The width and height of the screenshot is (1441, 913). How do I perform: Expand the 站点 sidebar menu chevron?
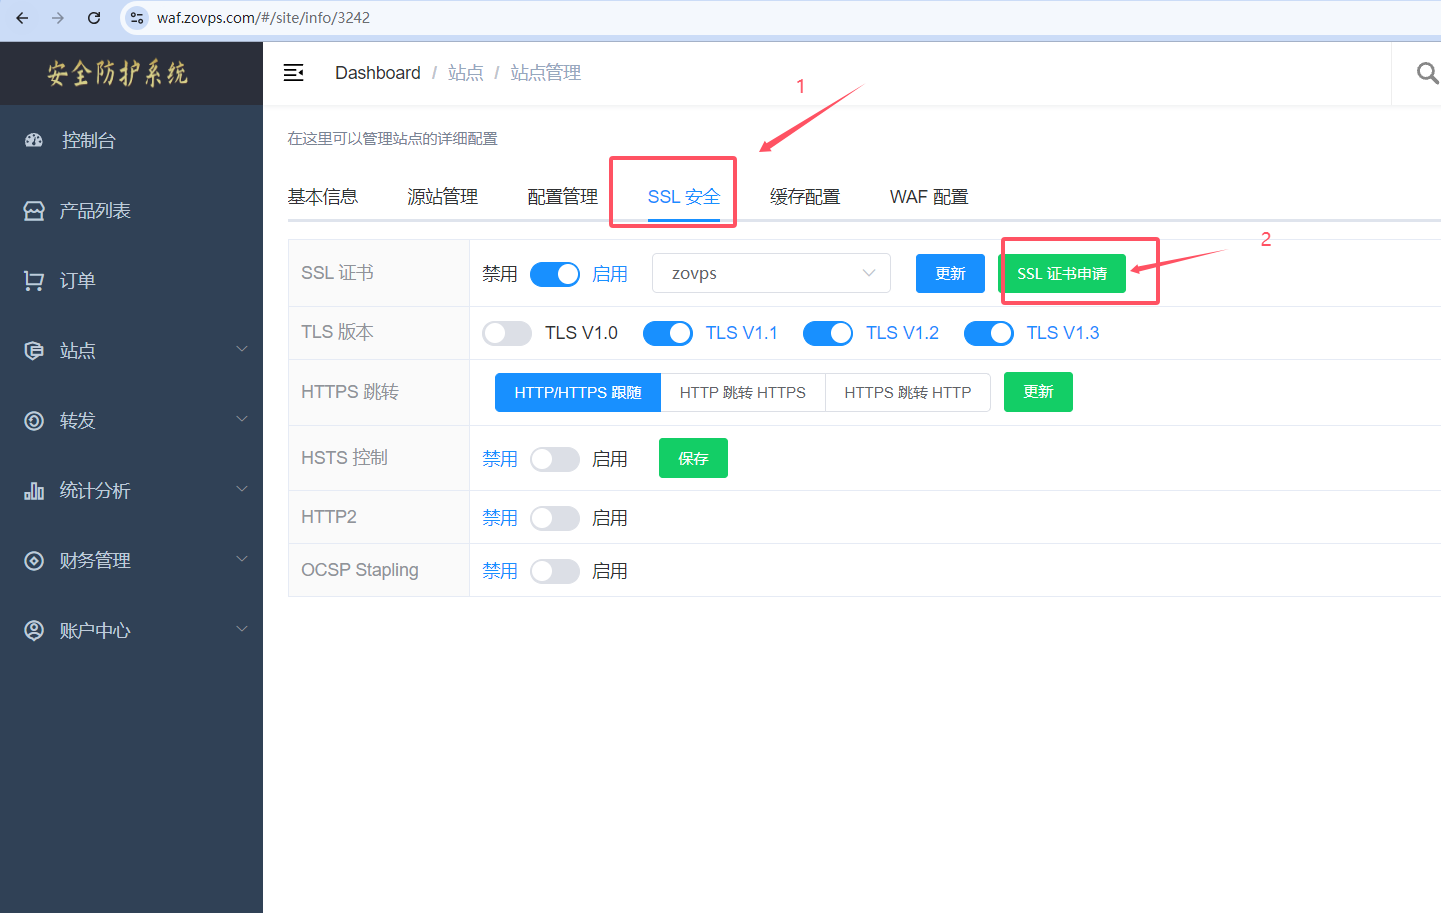click(241, 349)
